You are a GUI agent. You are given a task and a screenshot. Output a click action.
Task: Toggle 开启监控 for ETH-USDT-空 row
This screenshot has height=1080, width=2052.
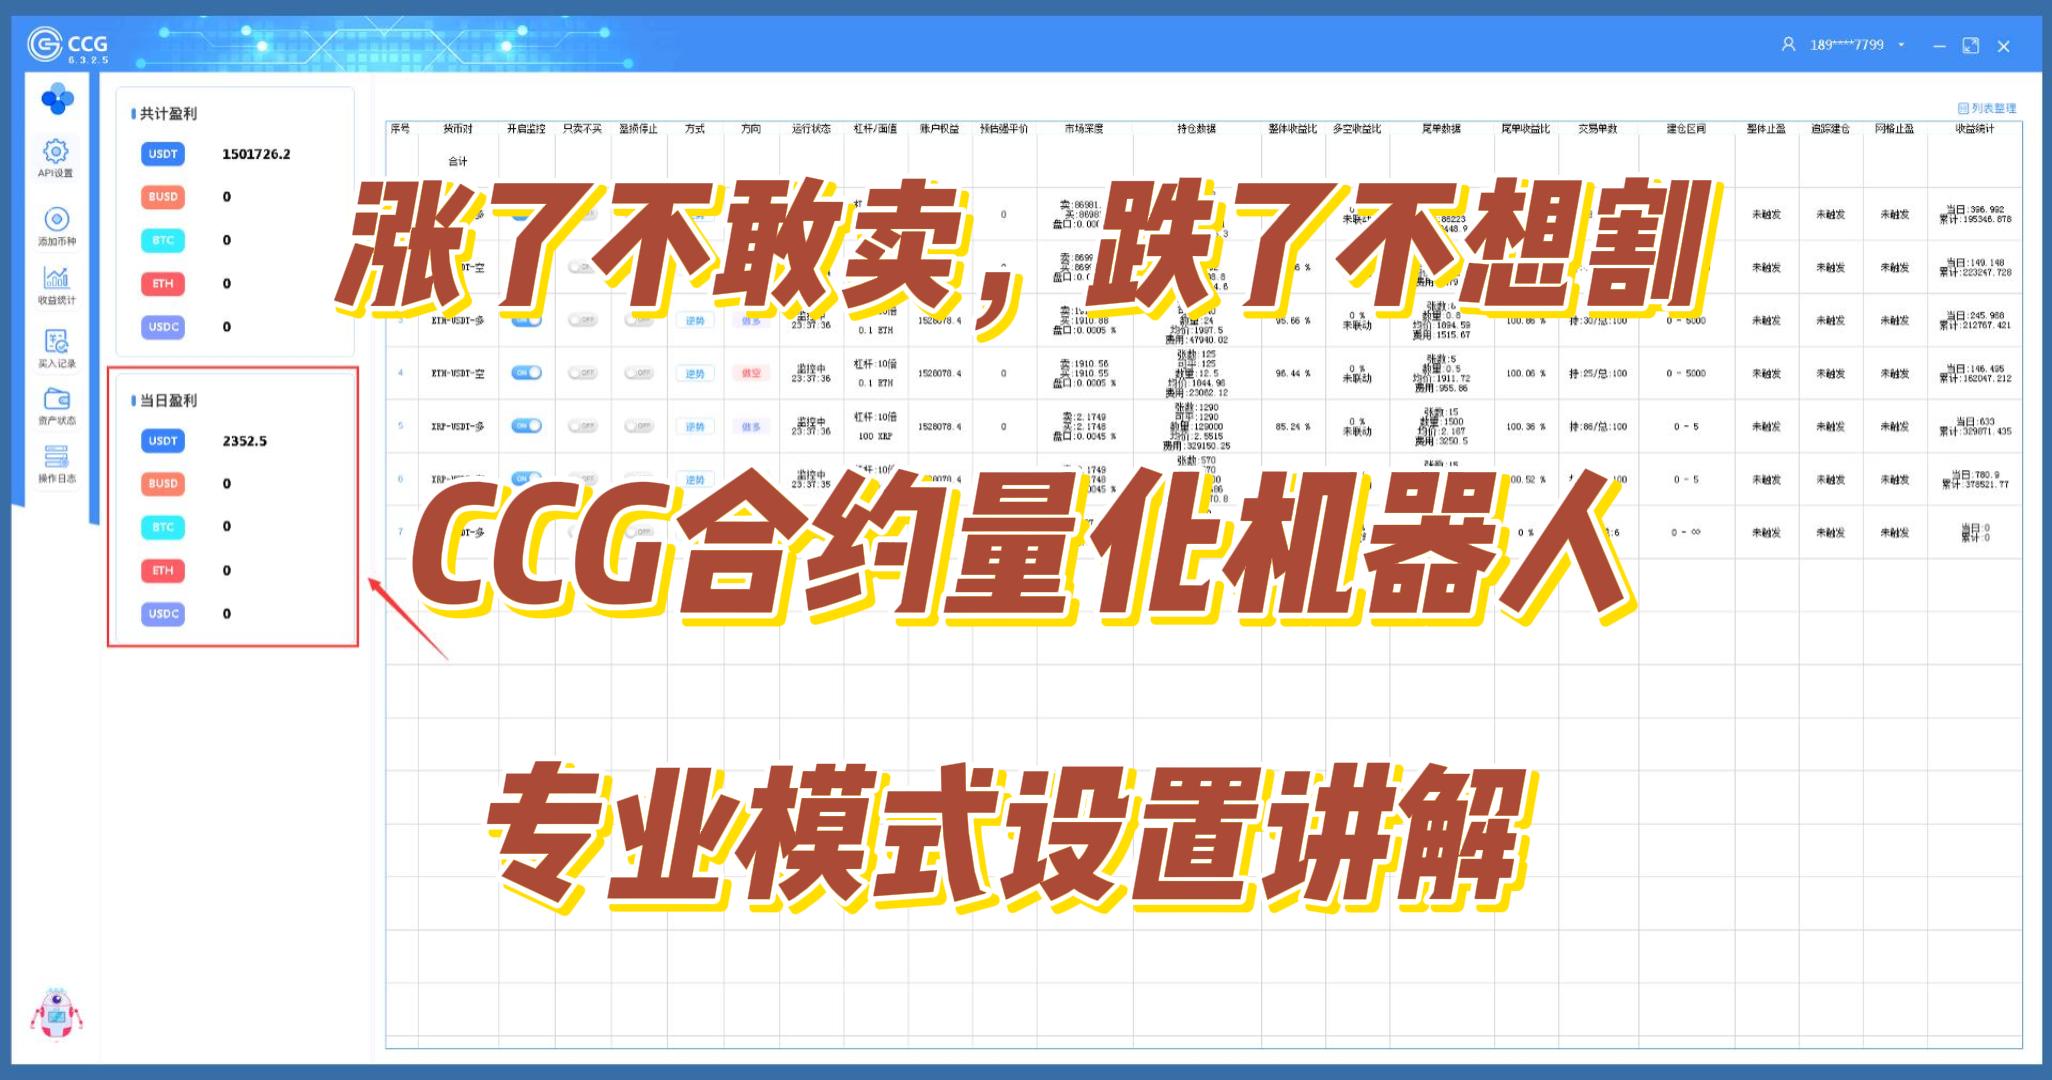click(526, 373)
